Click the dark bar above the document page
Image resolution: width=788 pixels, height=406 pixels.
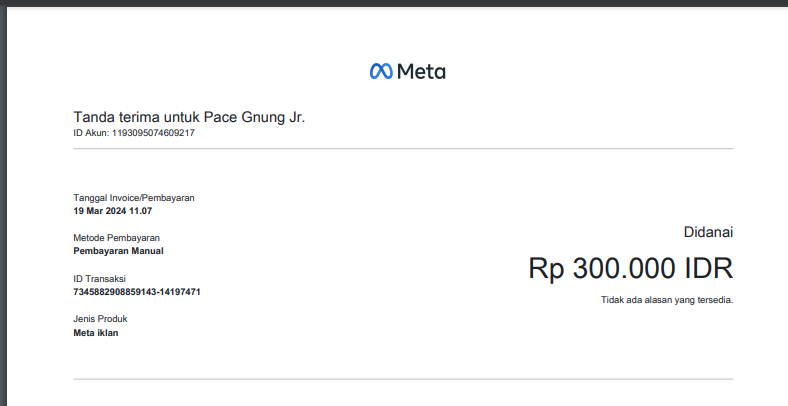pyautogui.click(x=394, y=3)
